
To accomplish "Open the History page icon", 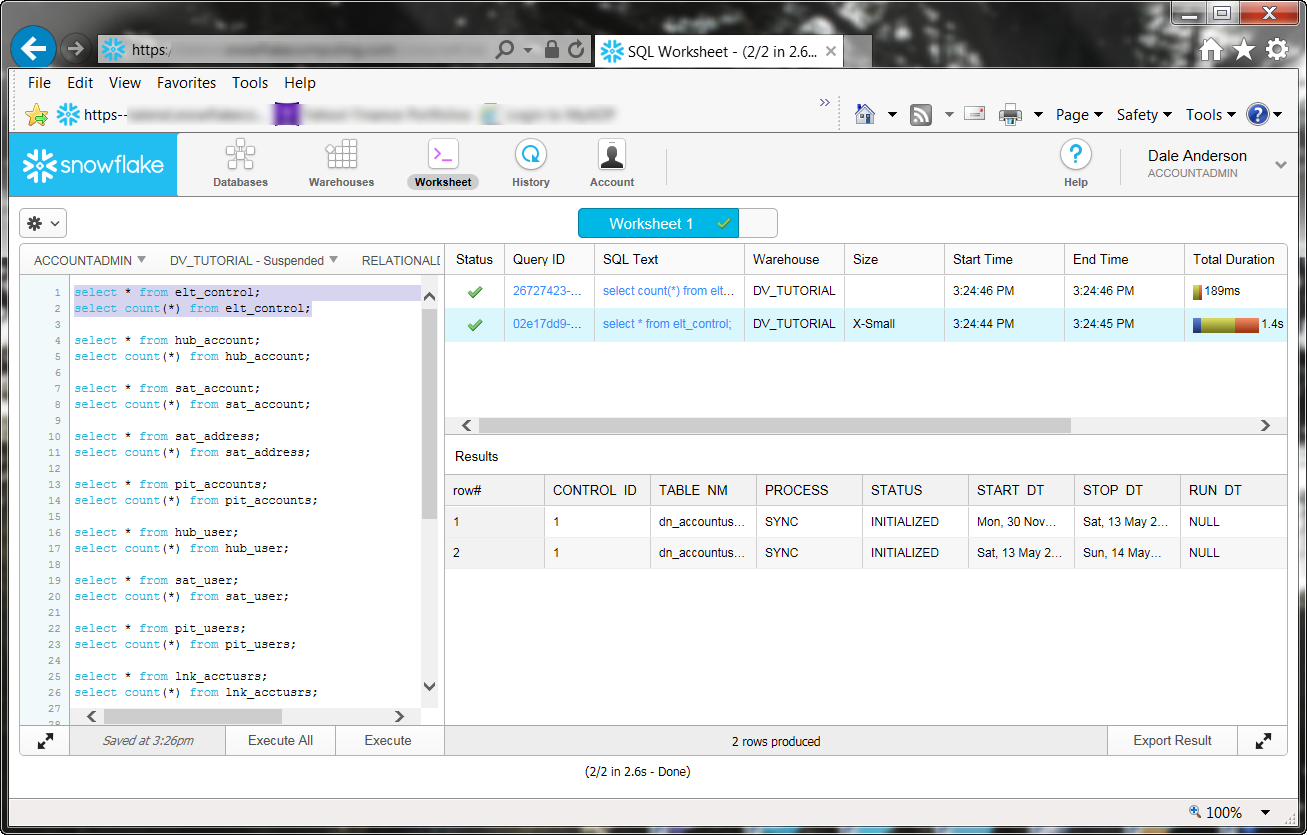I will point(530,156).
